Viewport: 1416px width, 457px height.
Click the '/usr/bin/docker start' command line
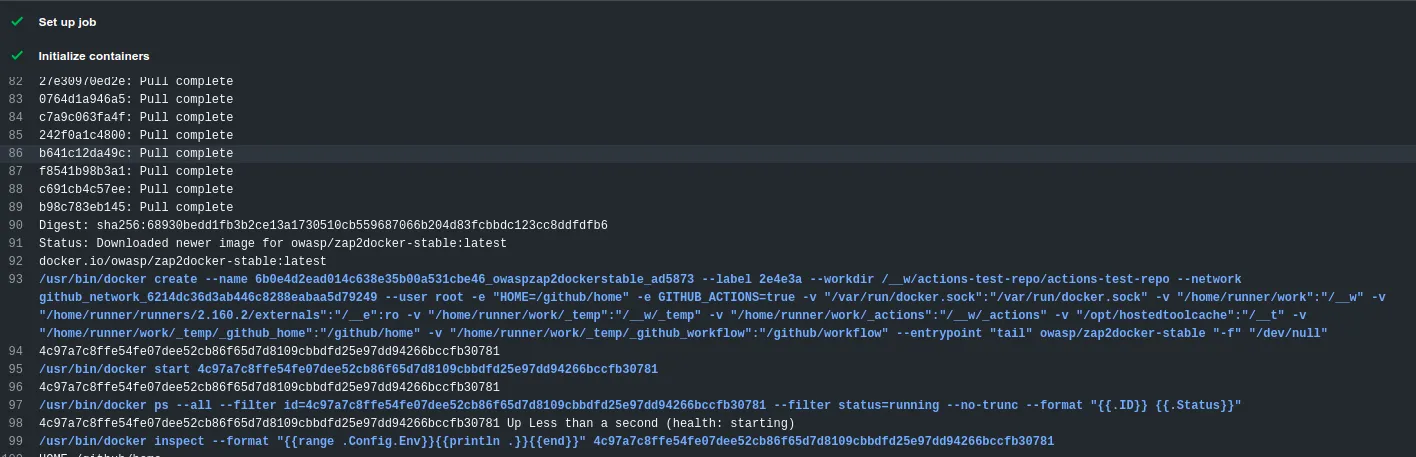click(x=348, y=369)
